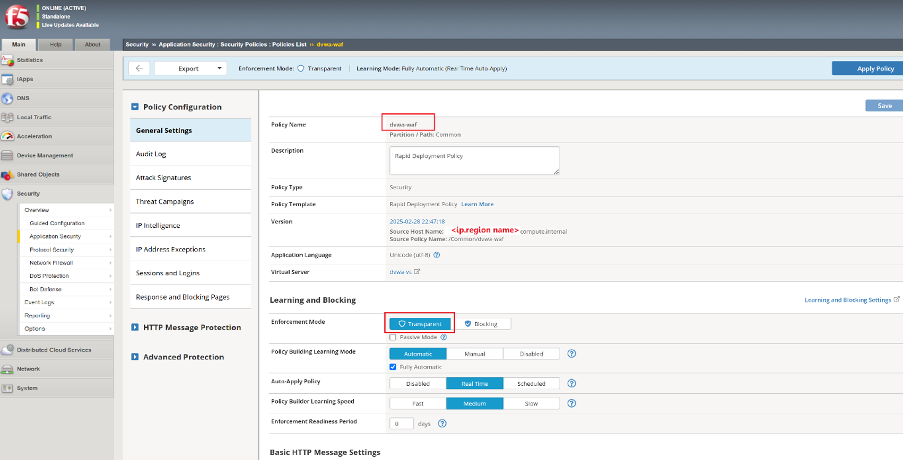Click help icon beside Policy Building Learning Mode
Viewport: 904px width, 460px height.
click(571, 353)
